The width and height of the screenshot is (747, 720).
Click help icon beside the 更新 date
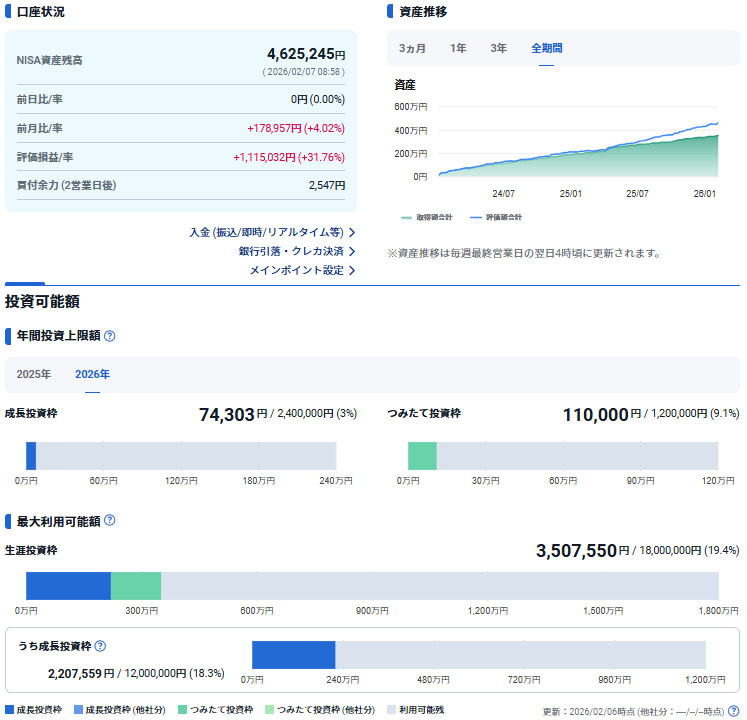click(x=733, y=711)
